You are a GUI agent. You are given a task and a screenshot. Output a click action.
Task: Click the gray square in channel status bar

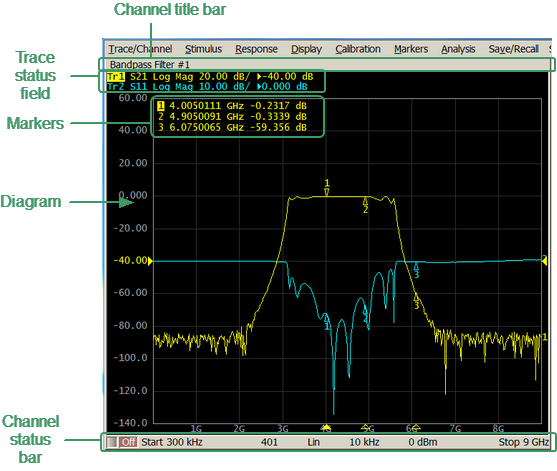click(x=112, y=442)
